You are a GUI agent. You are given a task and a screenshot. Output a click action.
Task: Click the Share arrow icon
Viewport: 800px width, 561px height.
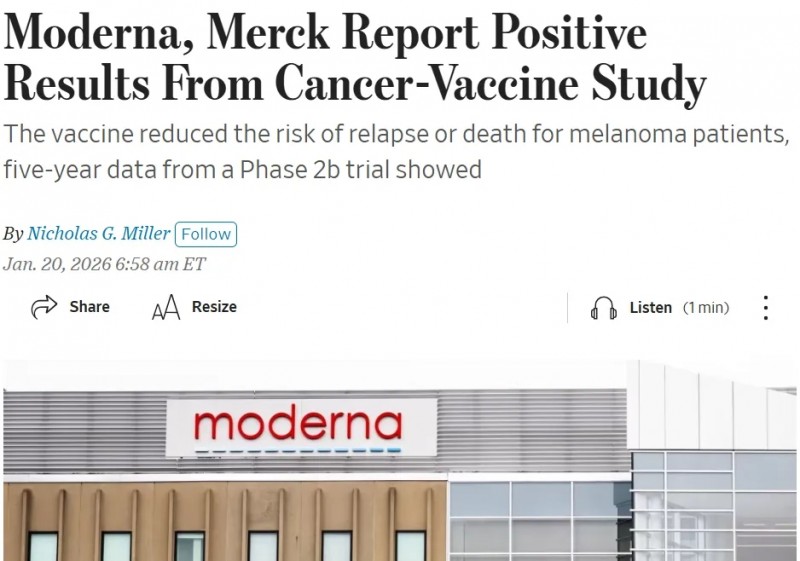pyautogui.click(x=44, y=307)
